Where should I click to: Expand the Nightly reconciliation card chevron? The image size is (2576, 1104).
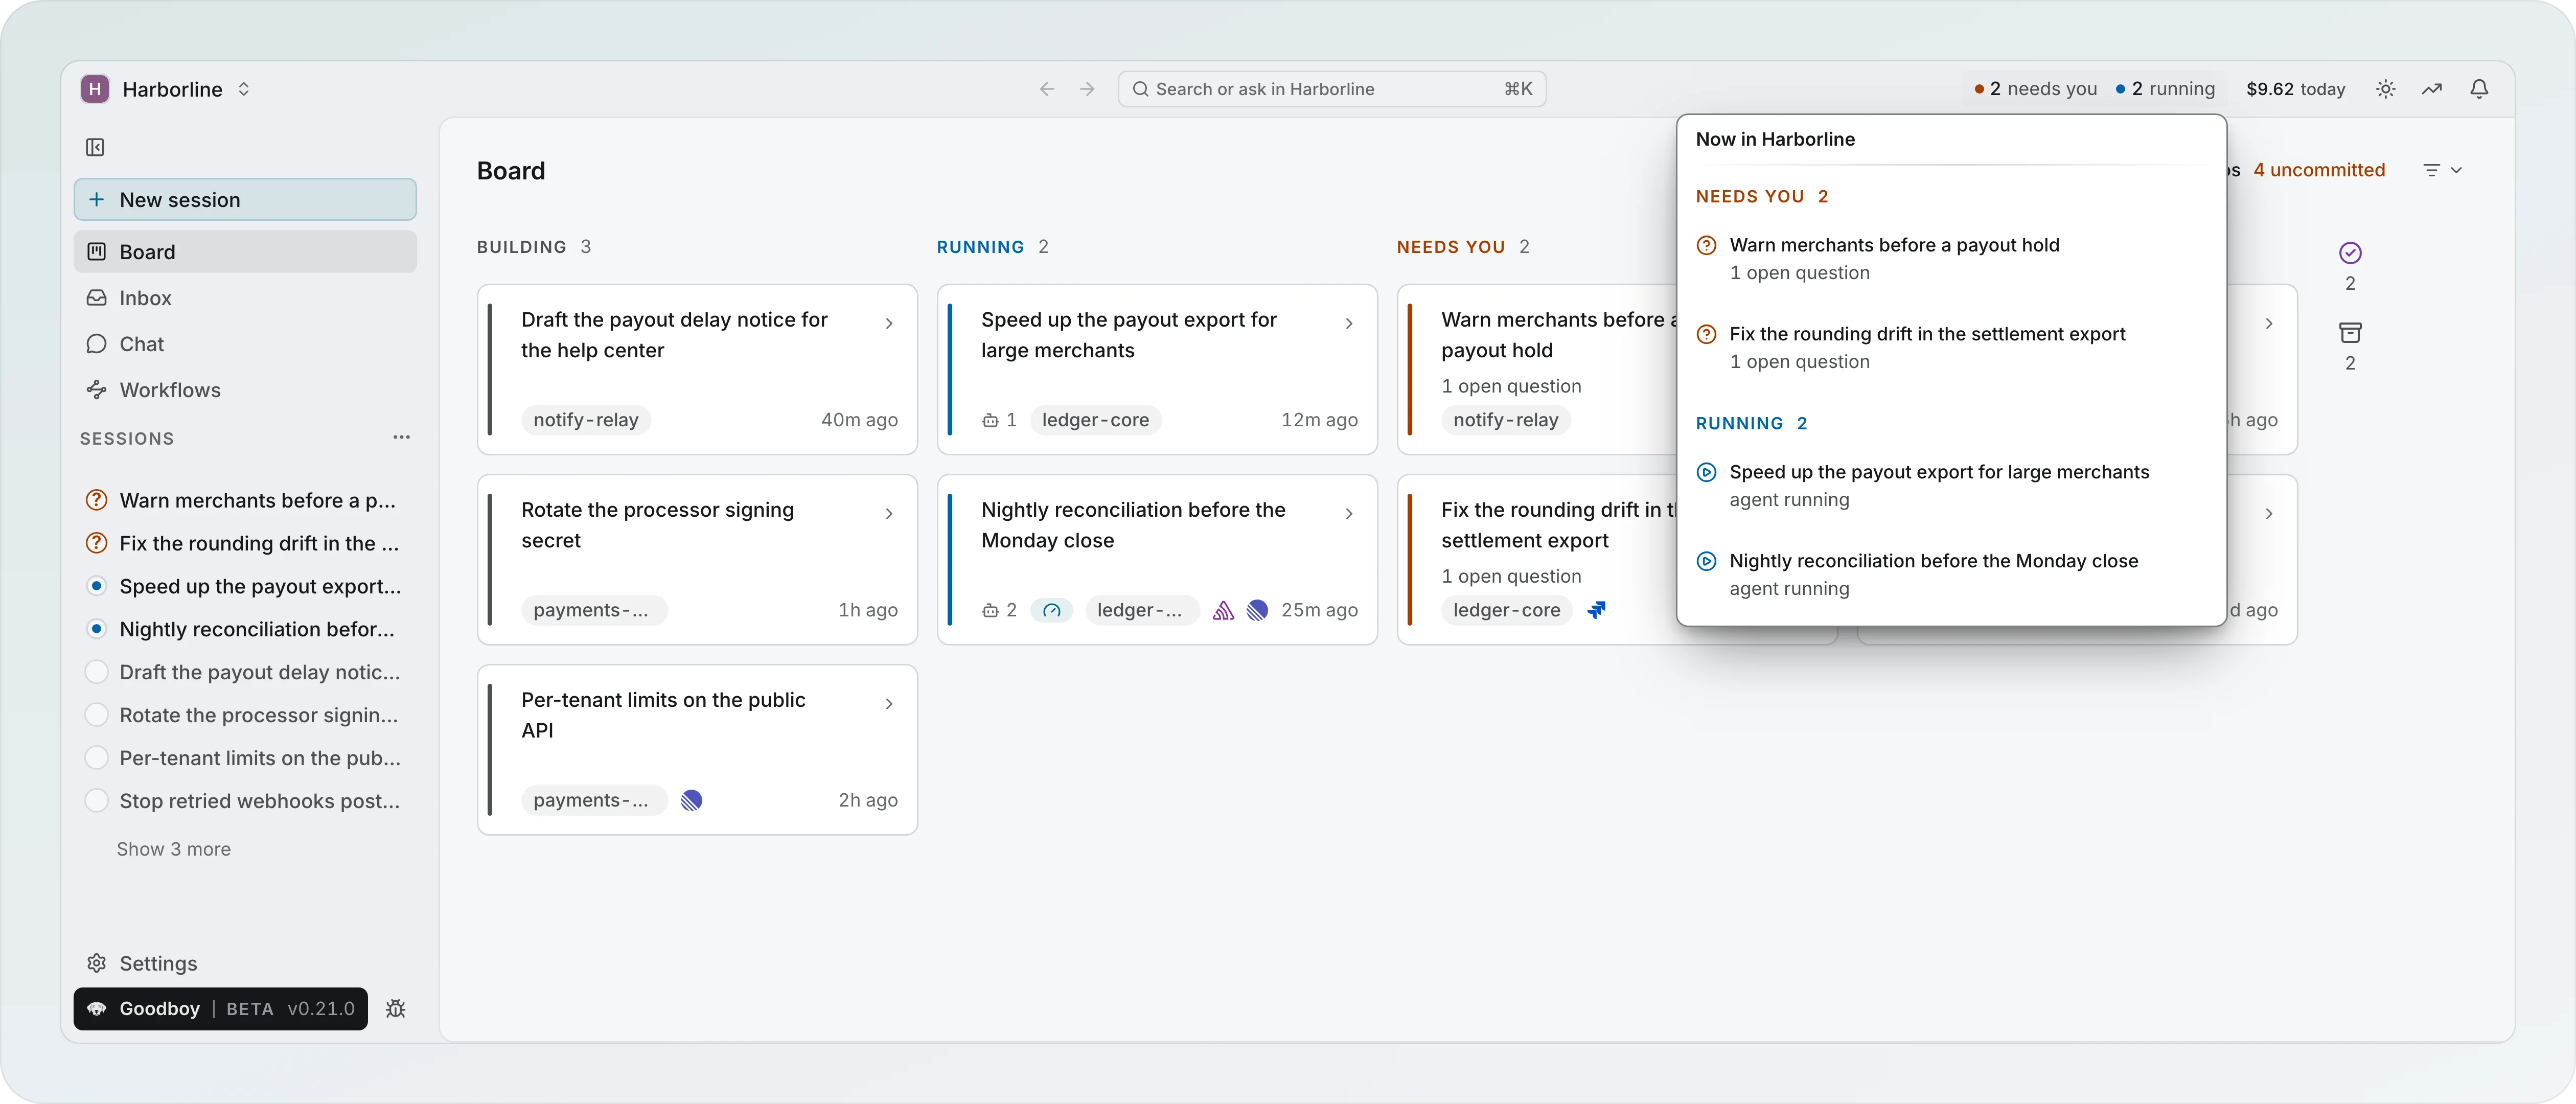(1349, 513)
